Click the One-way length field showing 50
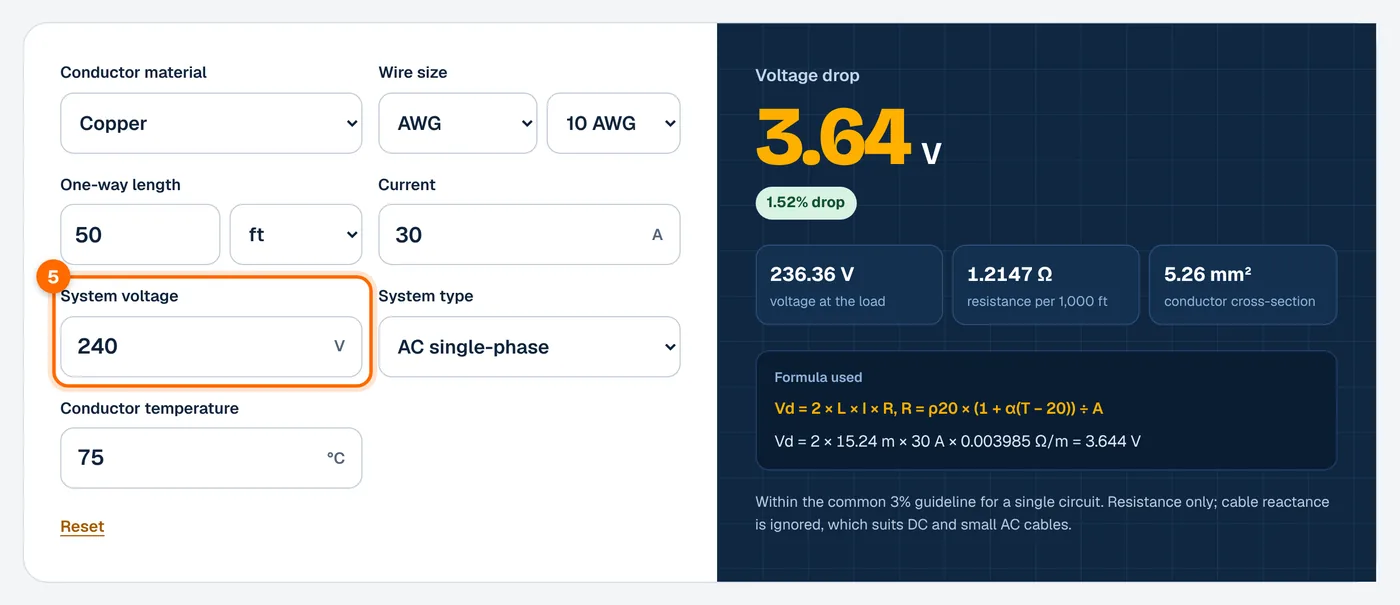This screenshot has width=1400, height=605. coord(140,235)
